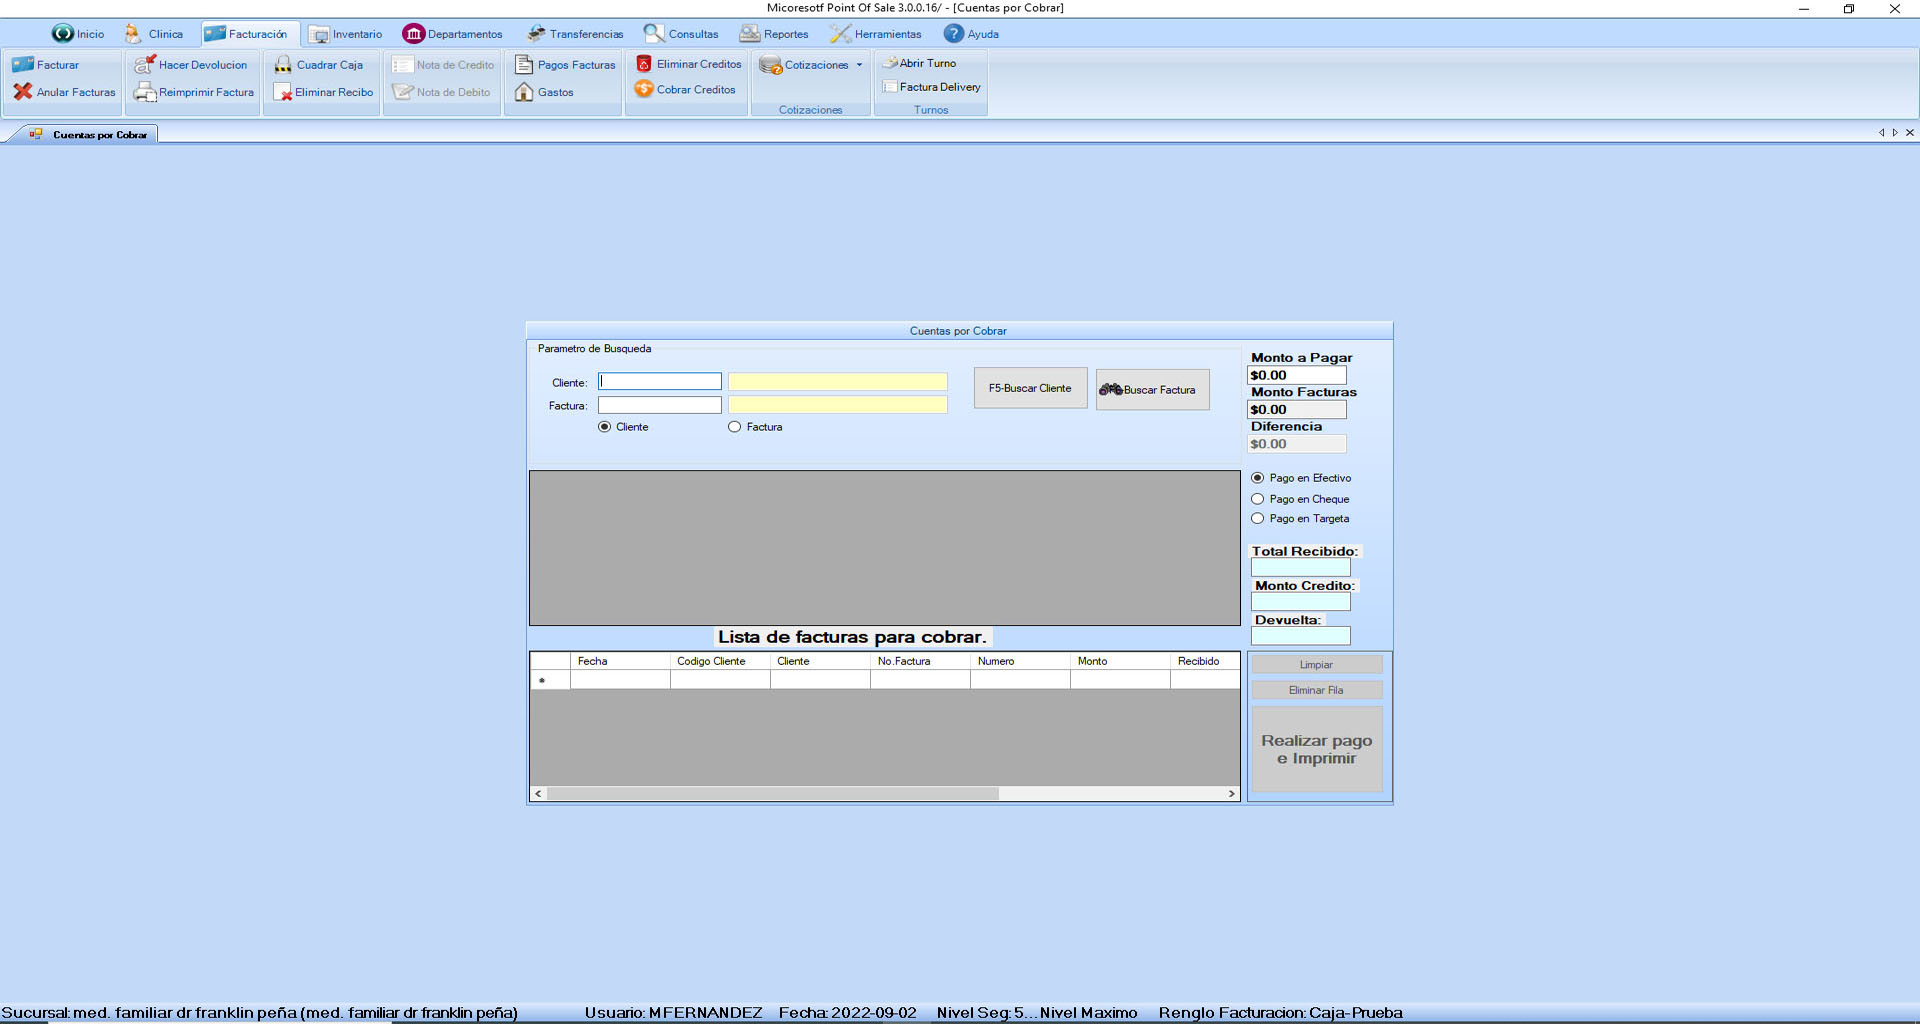The width and height of the screenshot is (1920, 1024).
Task: Click the Nota de Credito icon
Action: click(402, 65)
